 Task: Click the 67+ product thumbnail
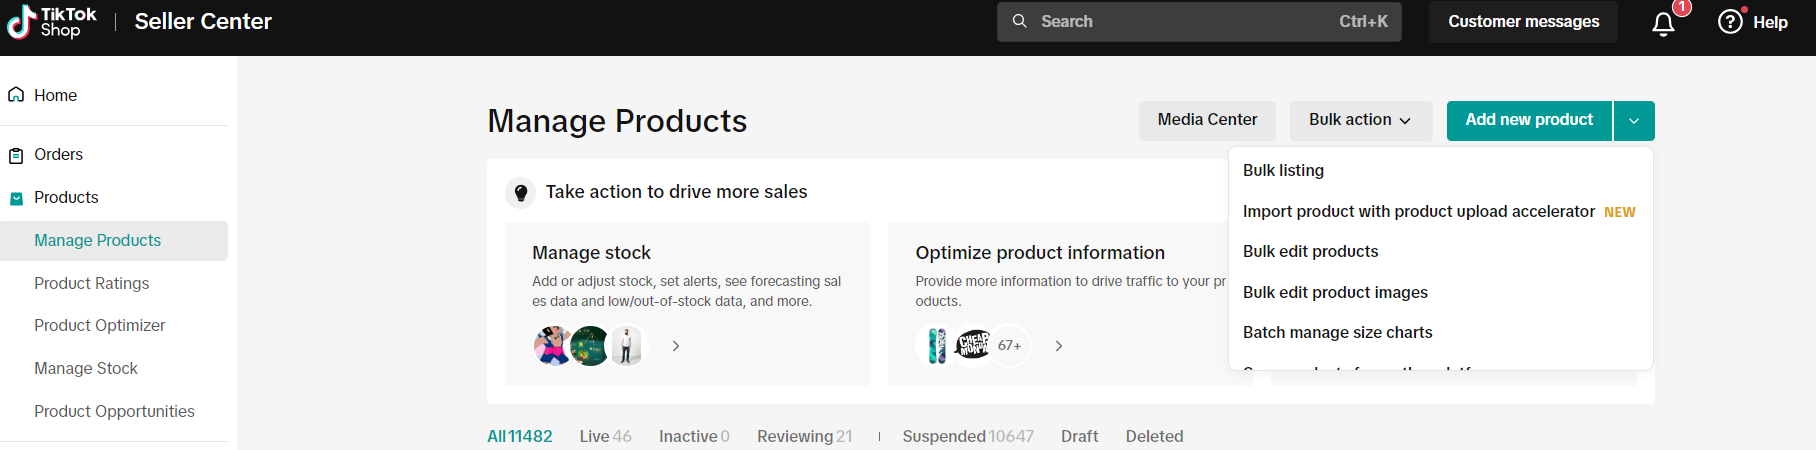click(x=1009, y=346)
